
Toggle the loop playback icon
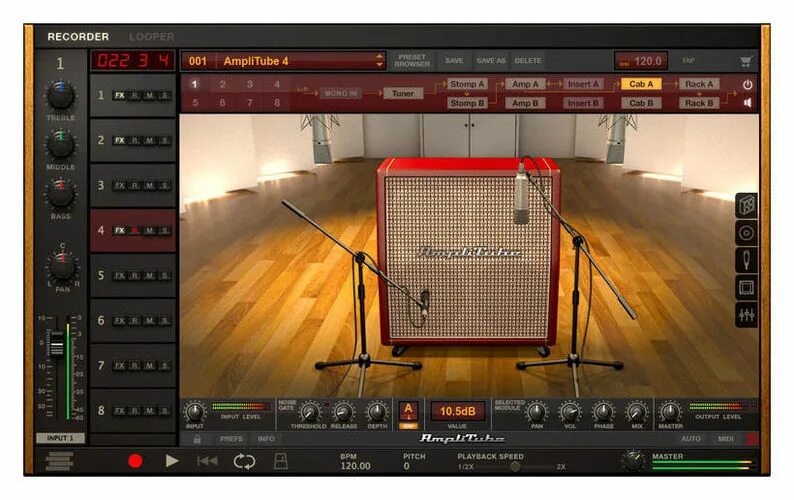point(244,461)
